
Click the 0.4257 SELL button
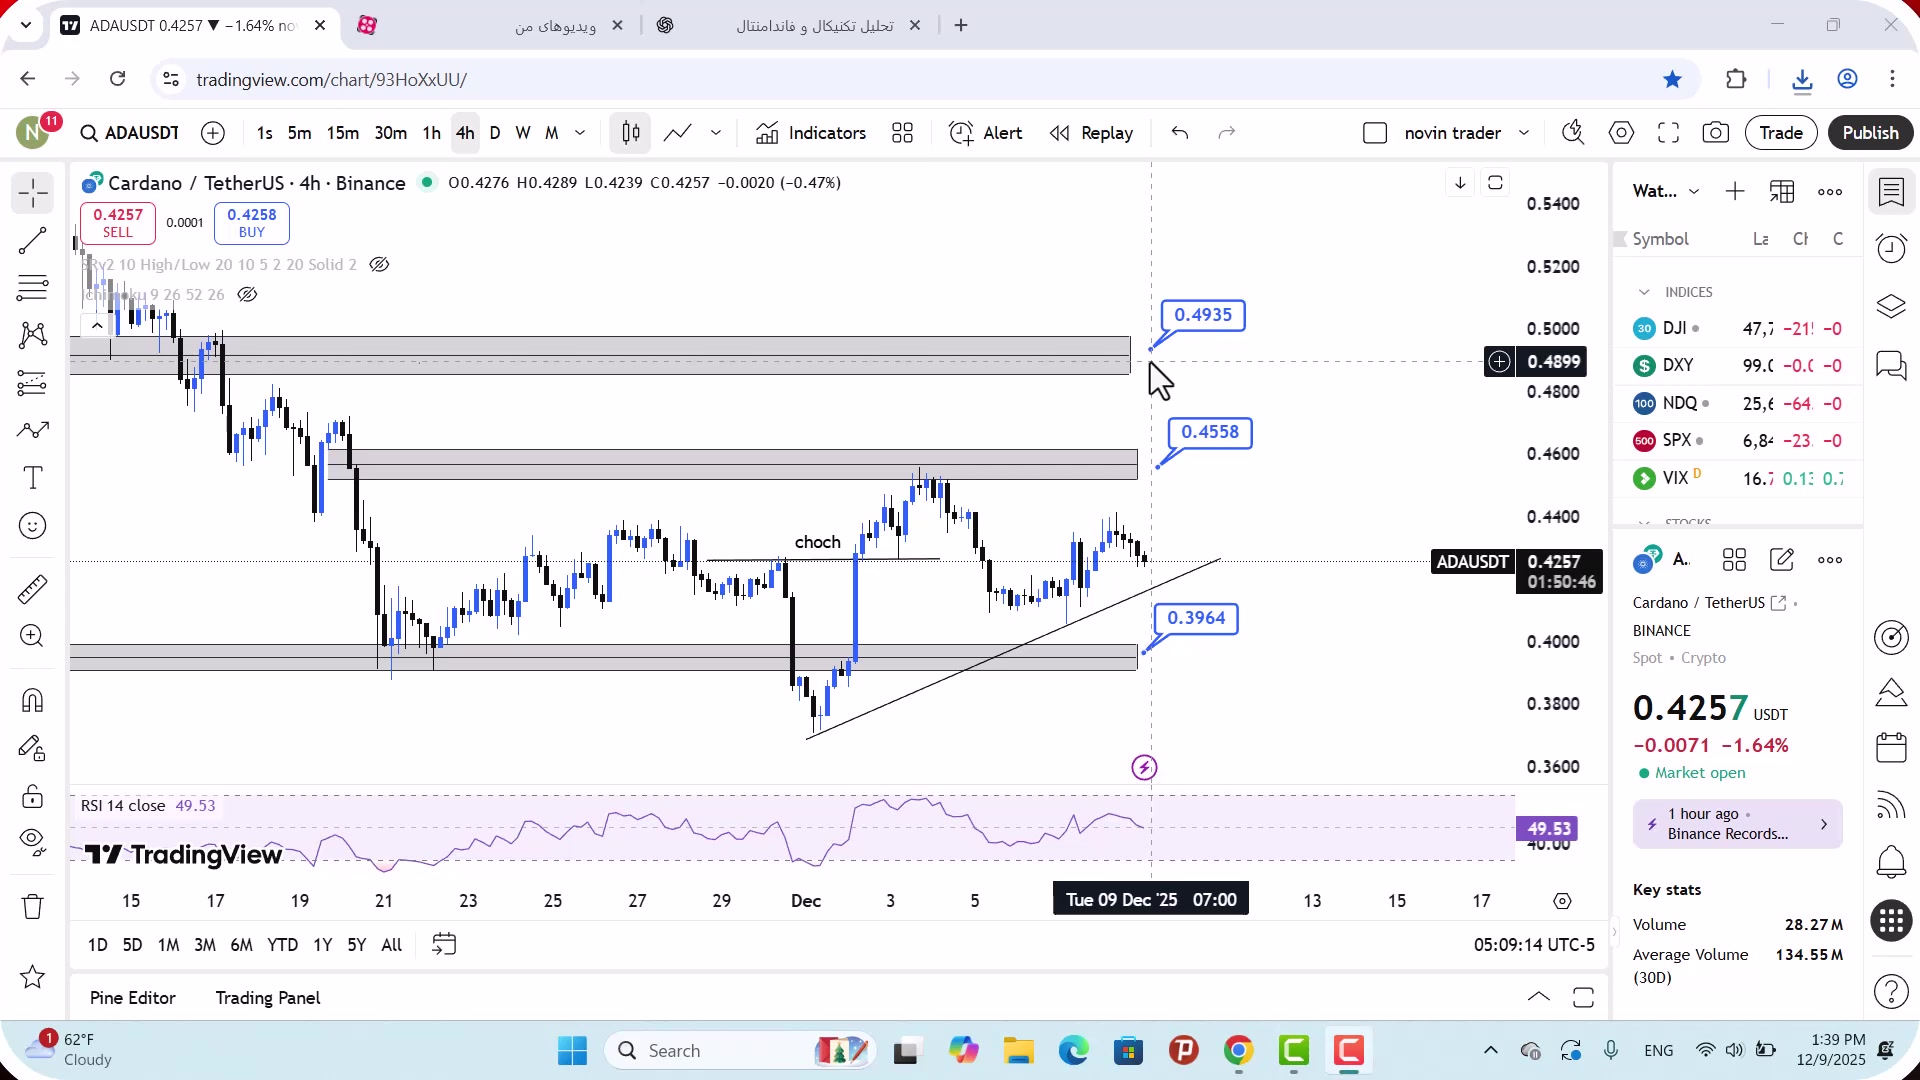(x=118, y=223)
